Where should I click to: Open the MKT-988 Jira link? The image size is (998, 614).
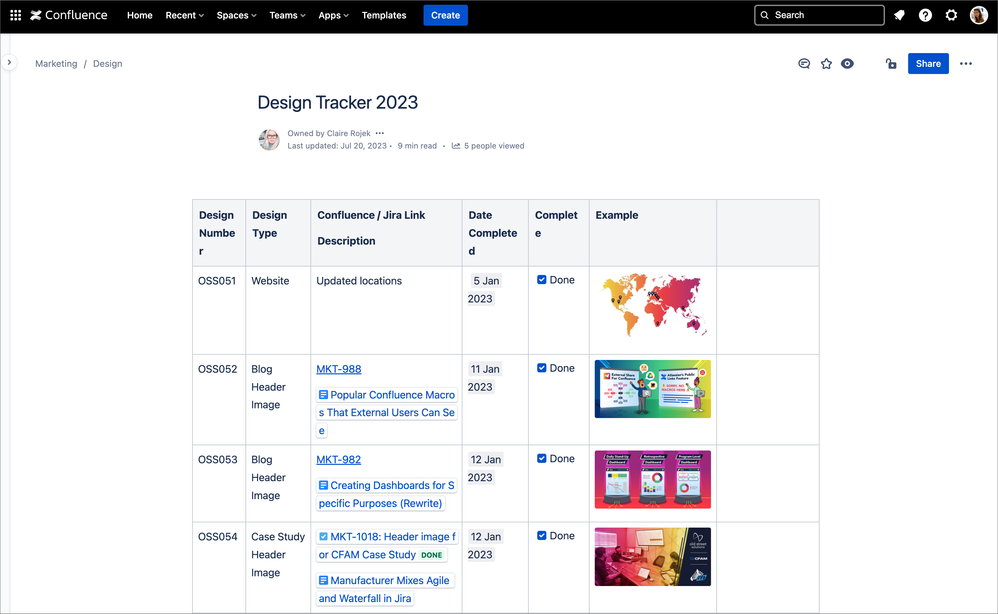339,368
